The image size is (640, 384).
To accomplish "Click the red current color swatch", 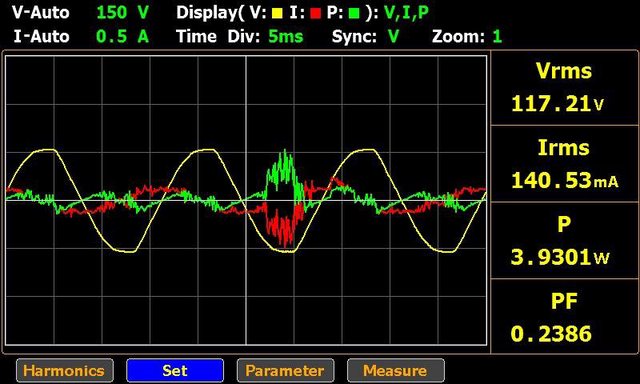I will [x=316, y=13].
